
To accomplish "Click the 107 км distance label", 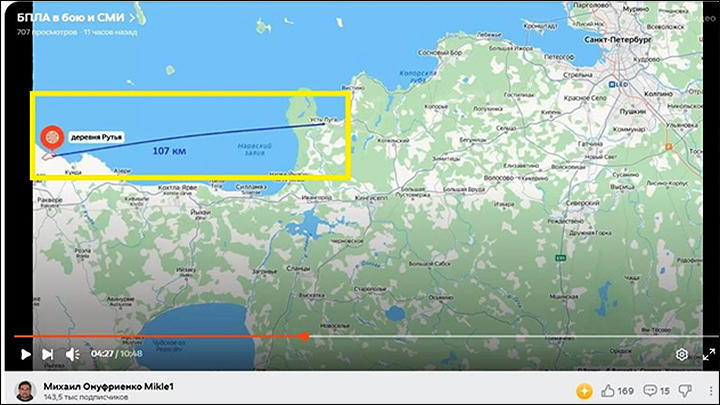I will [168, 150].
